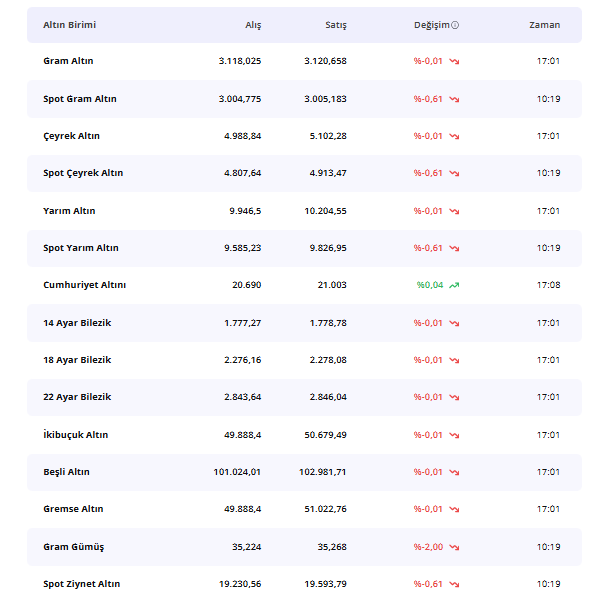Image resolution: width=597 pixels, height=598 pixels.
Task: Click the down-trend arrow in Spot Ziynet Altın row
Action: click(454, 584)
